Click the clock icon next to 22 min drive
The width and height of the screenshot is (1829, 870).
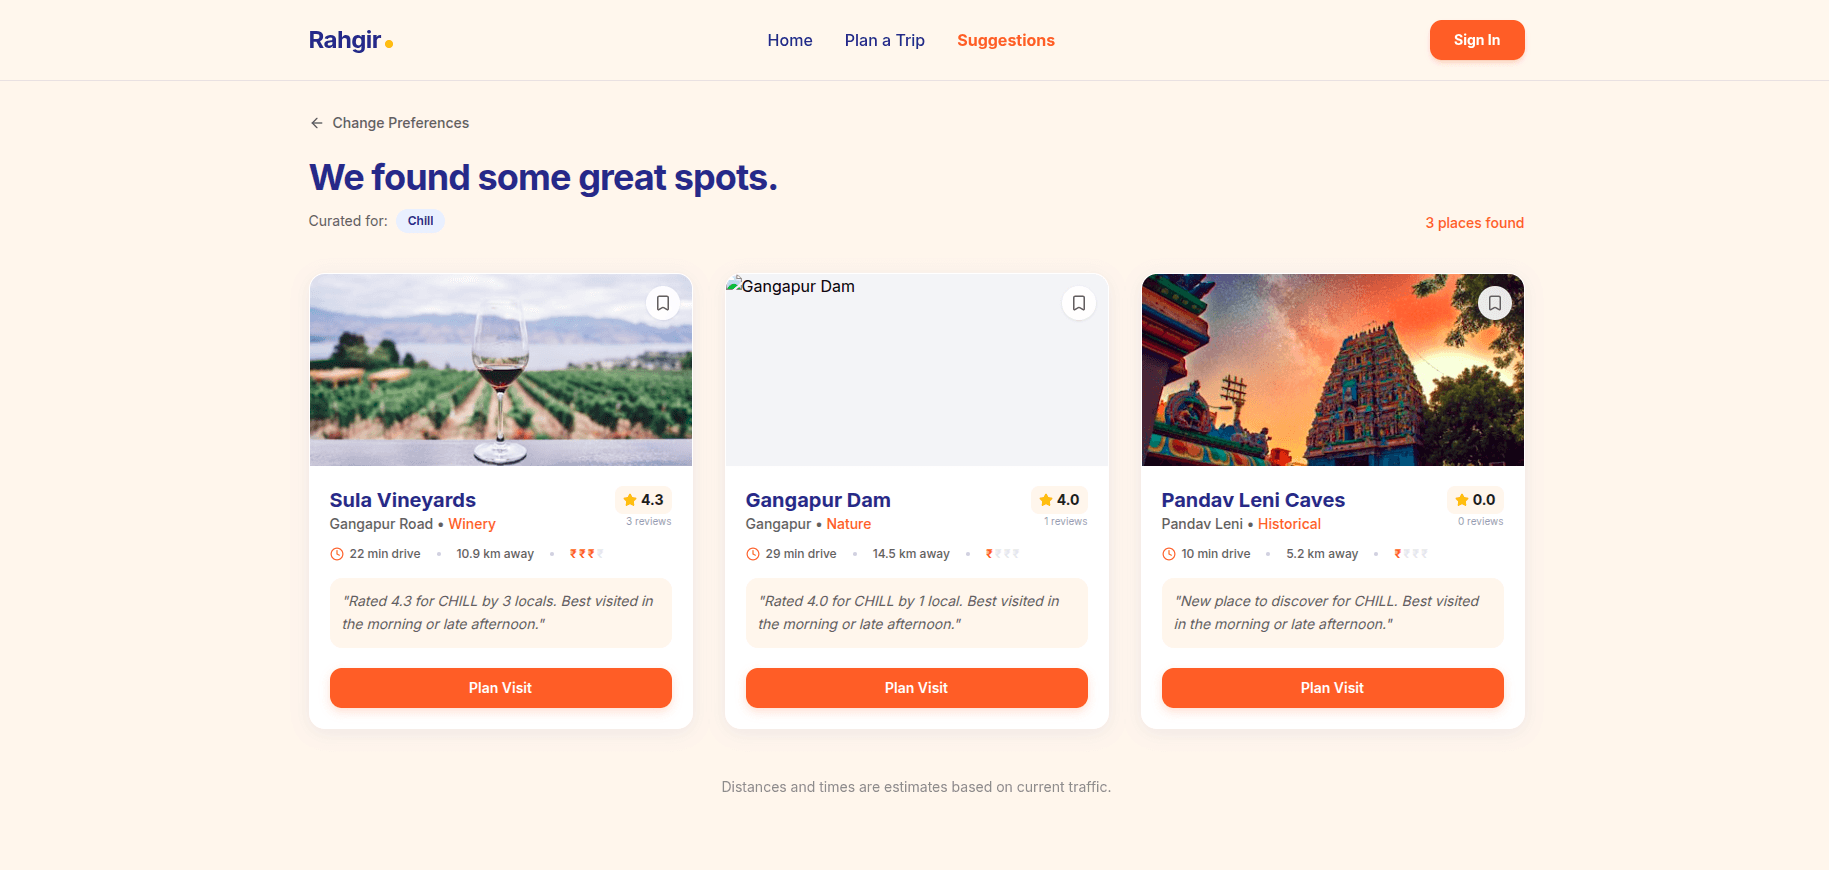[337, 554]
